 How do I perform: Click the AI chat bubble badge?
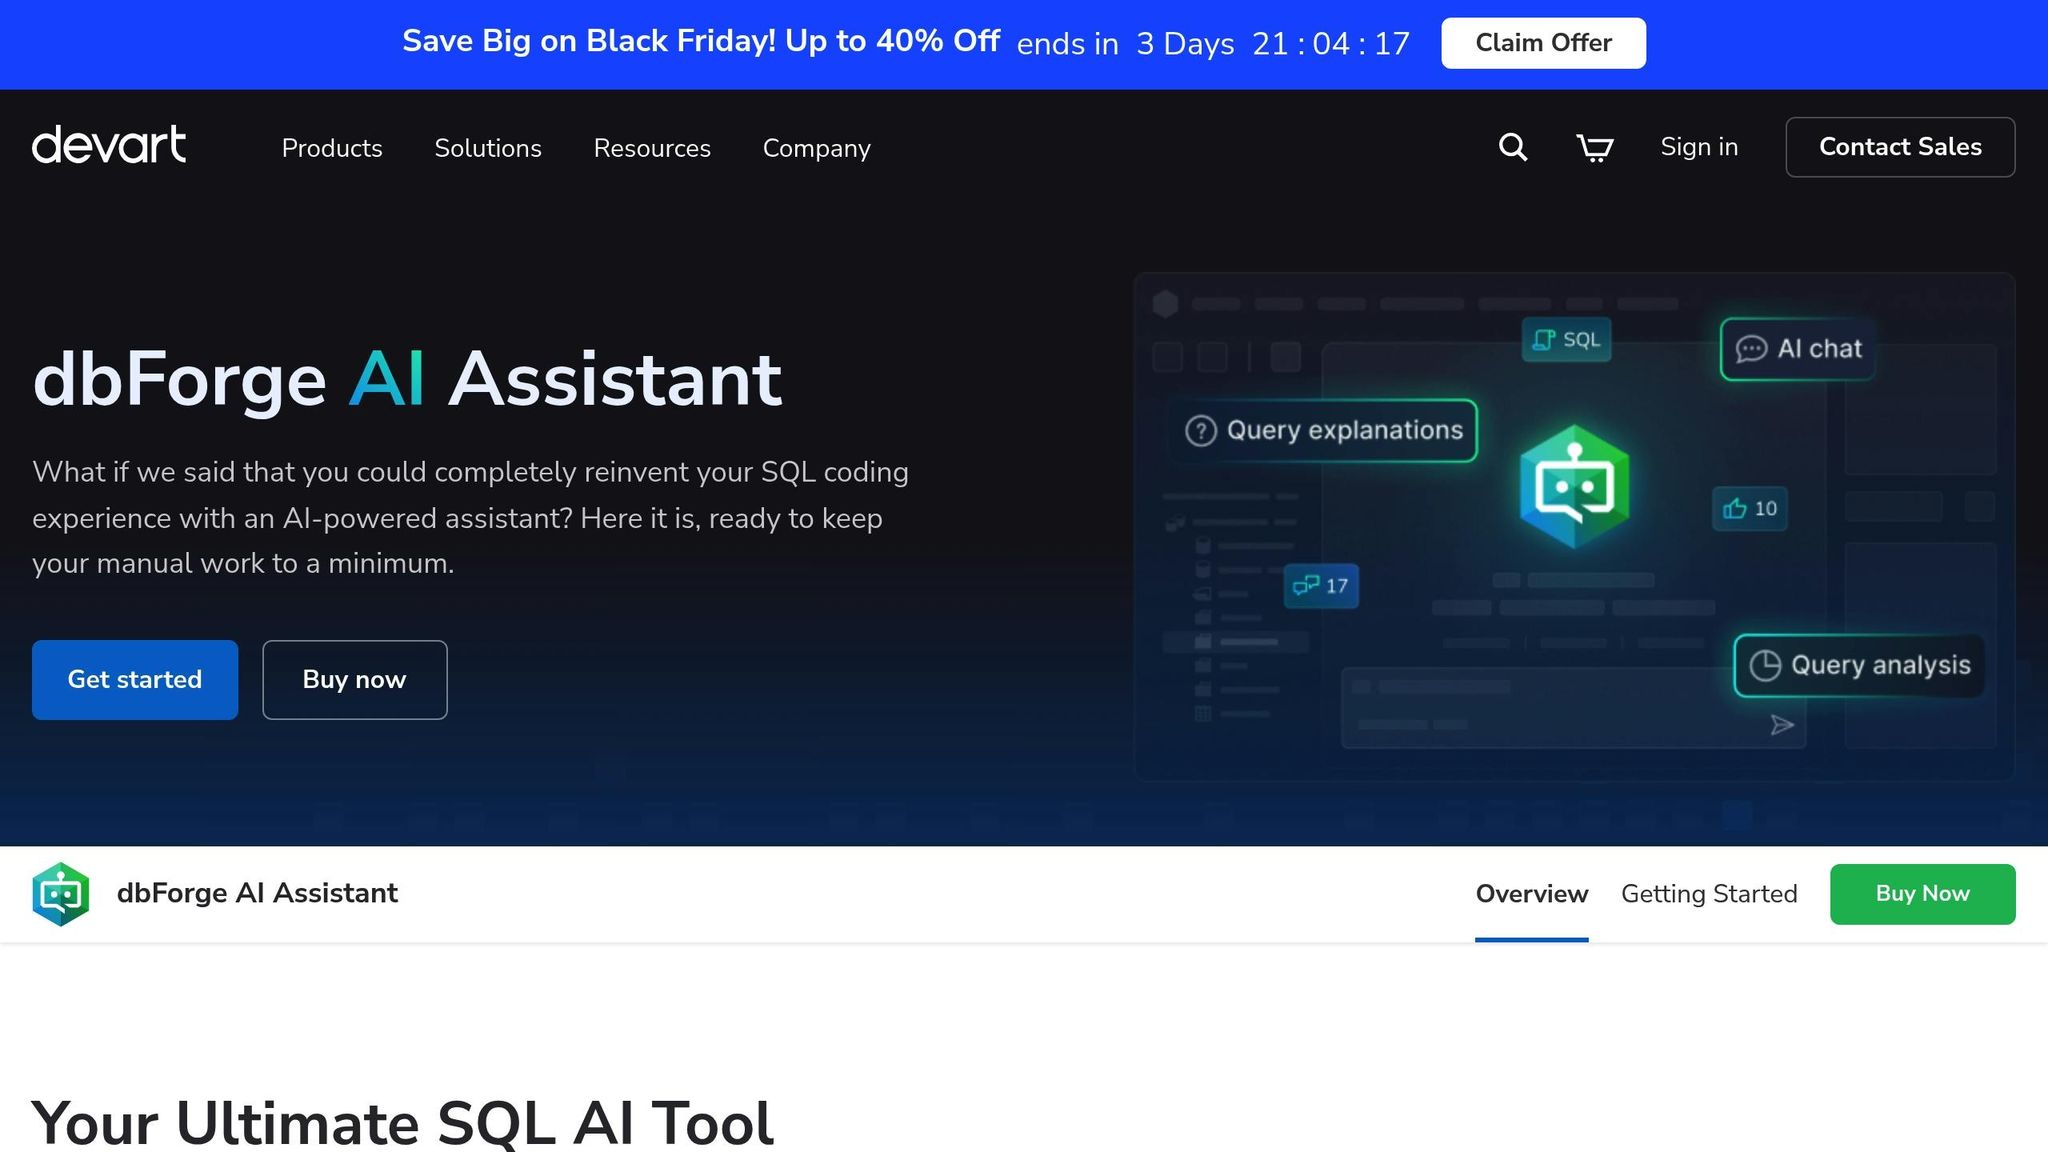[1796, 349]
